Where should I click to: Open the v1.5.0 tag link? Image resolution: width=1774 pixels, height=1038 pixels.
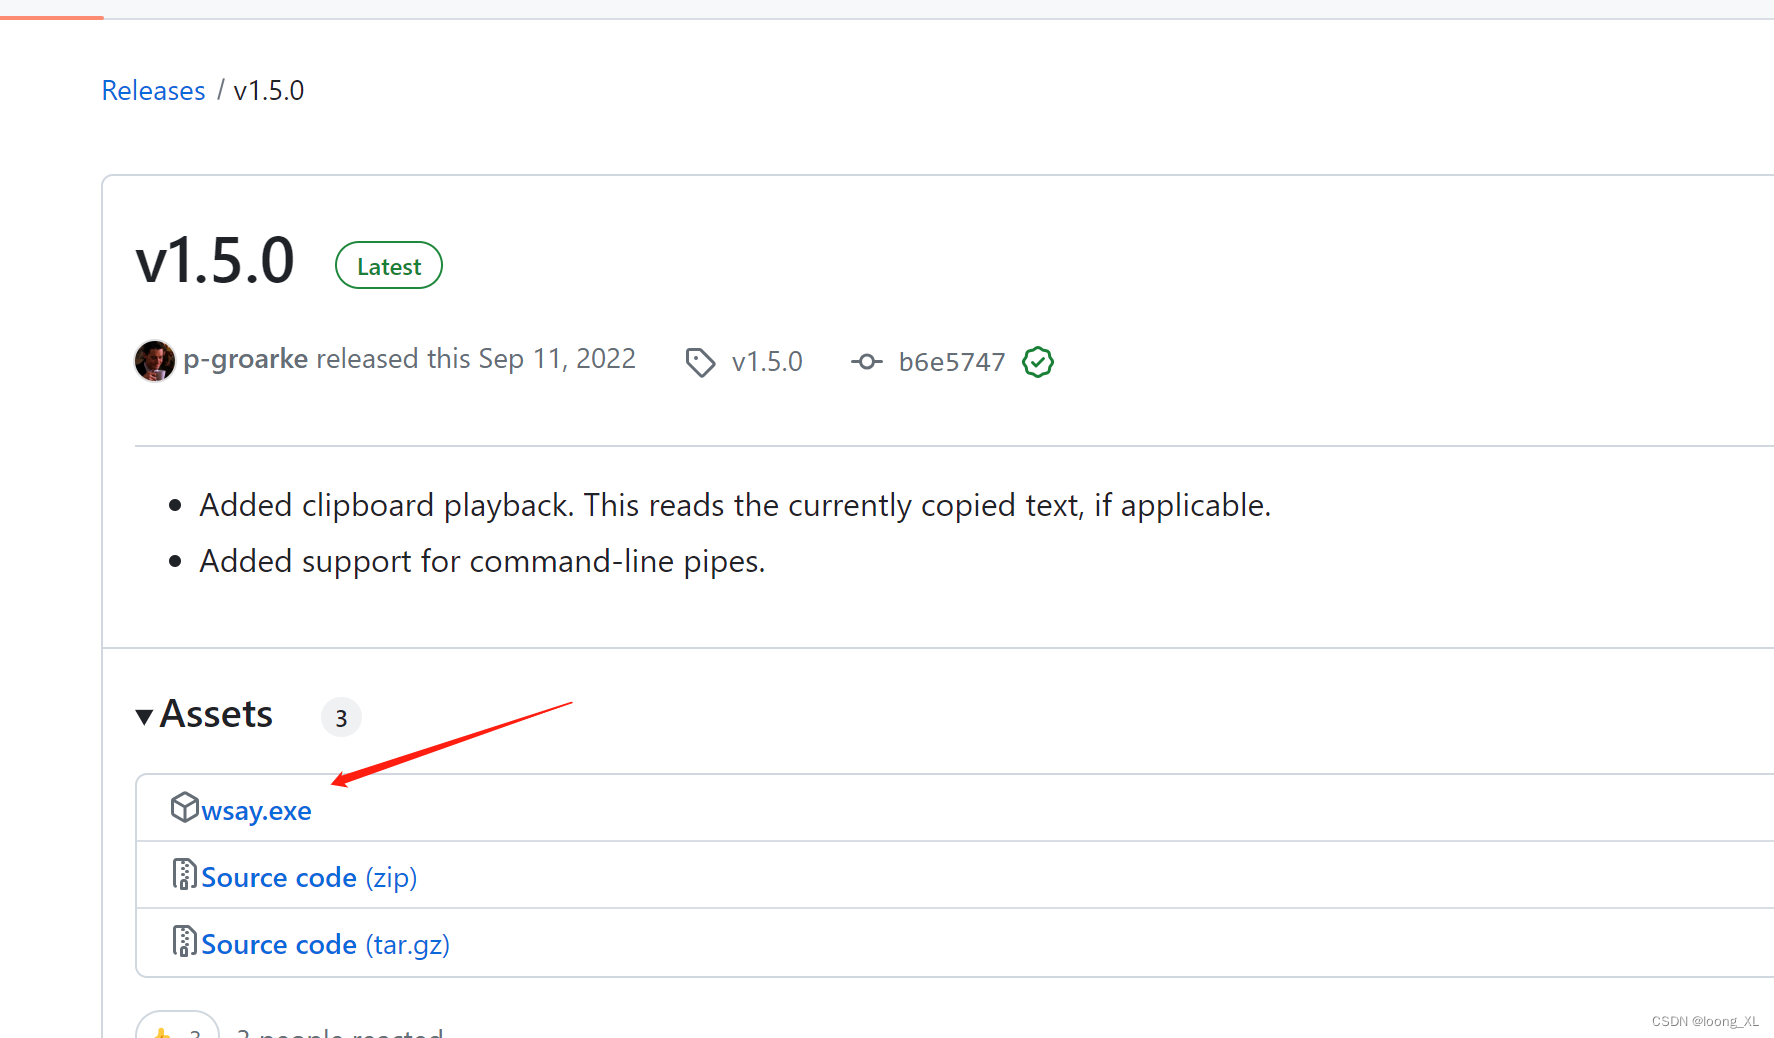767,362
